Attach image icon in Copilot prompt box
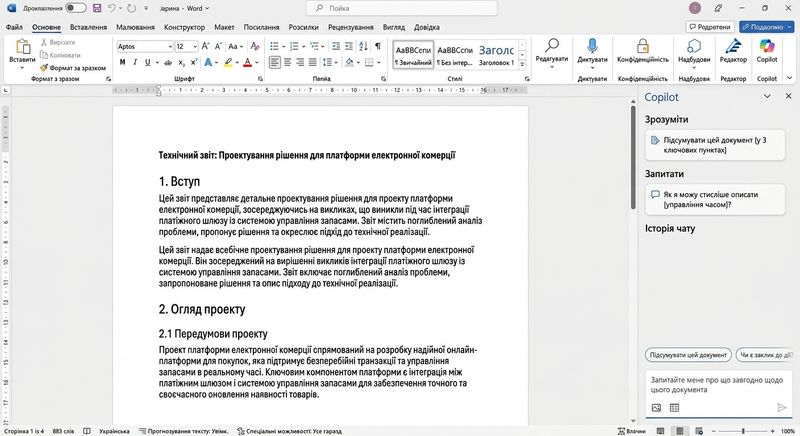Viewport: 800px width, 436px height. [656, 407]
